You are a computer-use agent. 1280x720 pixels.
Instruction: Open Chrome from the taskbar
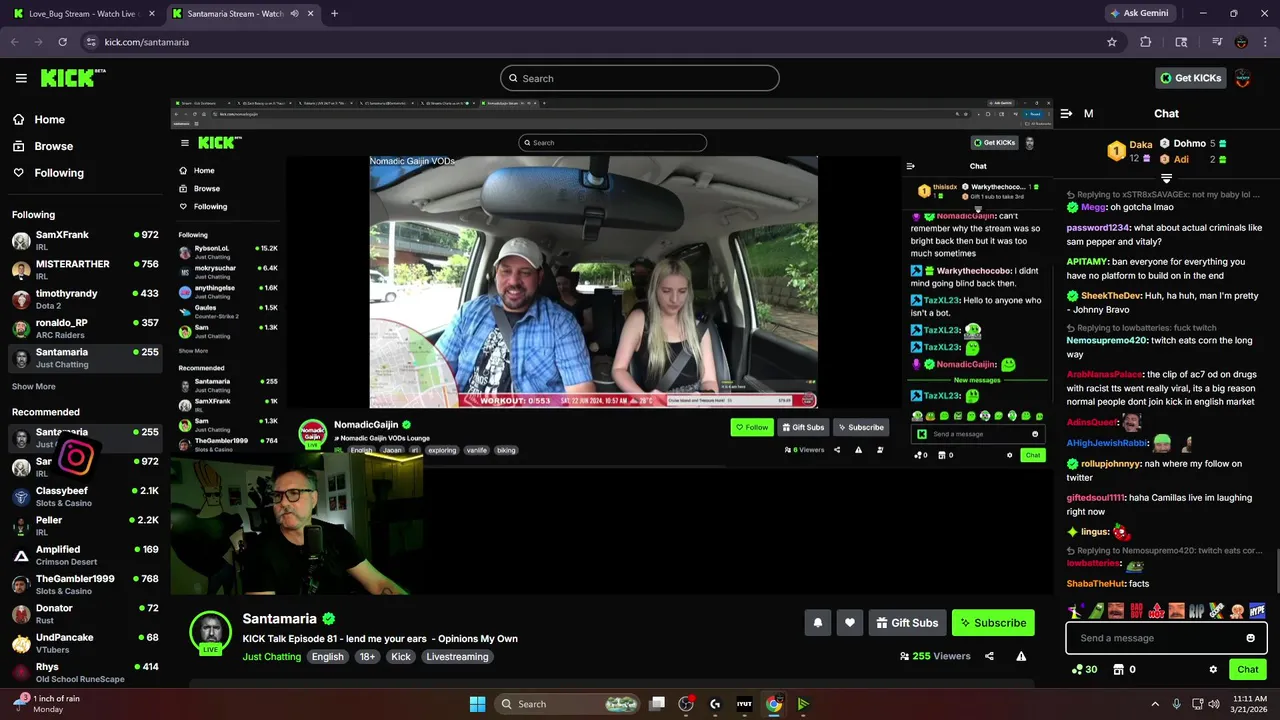pyautogui.click(x=773, y=704)
